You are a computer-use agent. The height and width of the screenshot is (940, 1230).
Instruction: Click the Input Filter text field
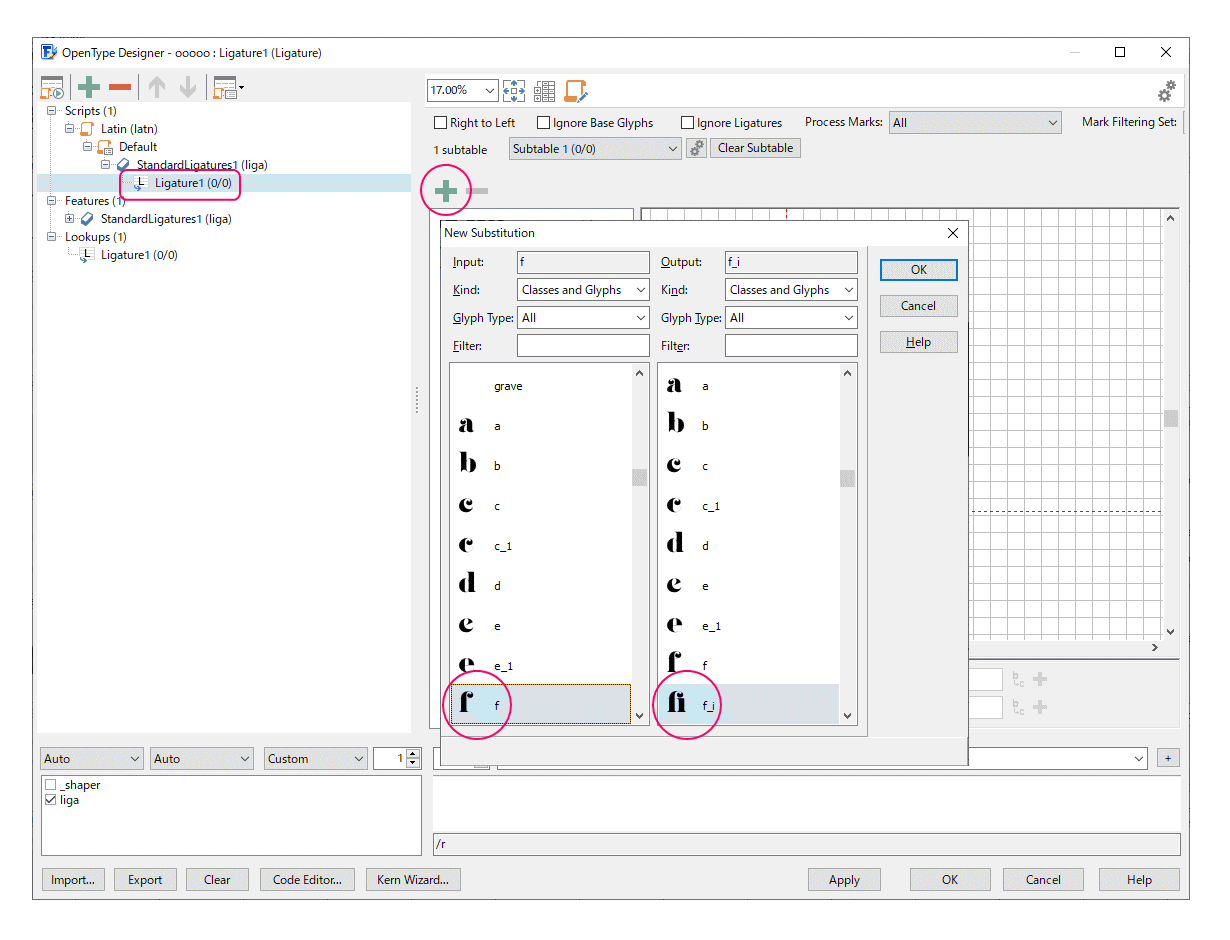coord(583,346)
